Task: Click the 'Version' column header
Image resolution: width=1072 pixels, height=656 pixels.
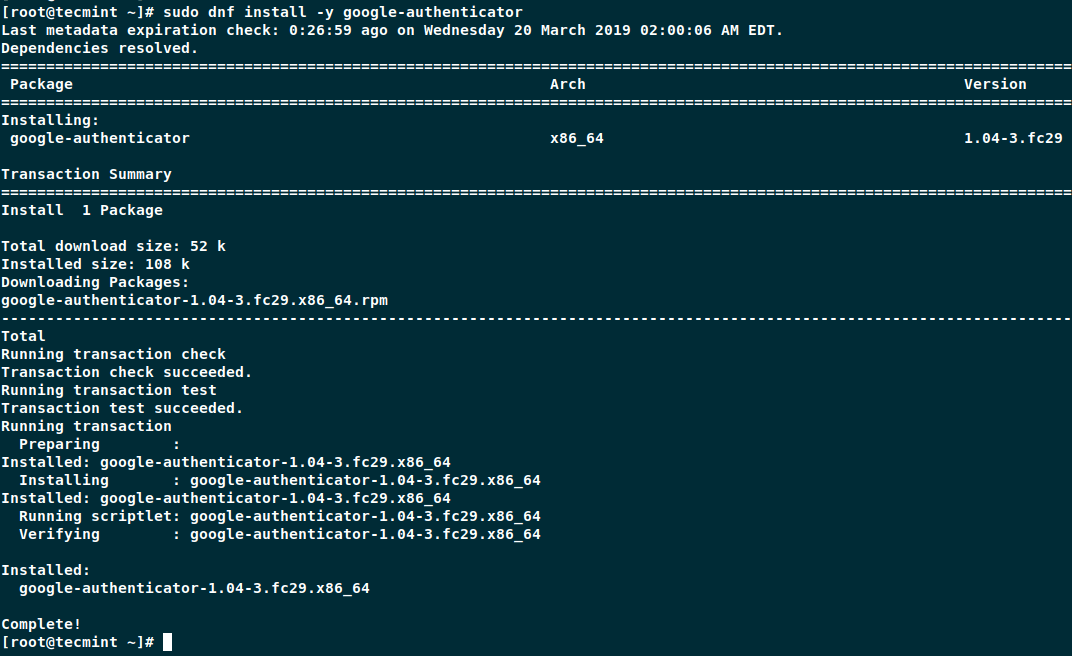Action: [995, 84]
